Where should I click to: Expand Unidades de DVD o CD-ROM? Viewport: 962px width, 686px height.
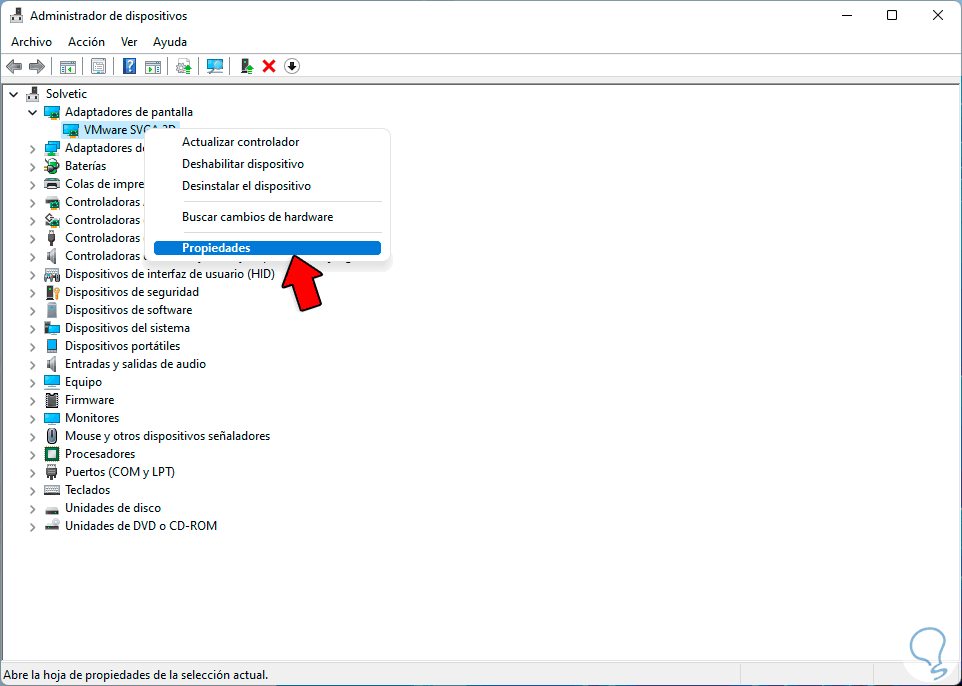point(33,526)
